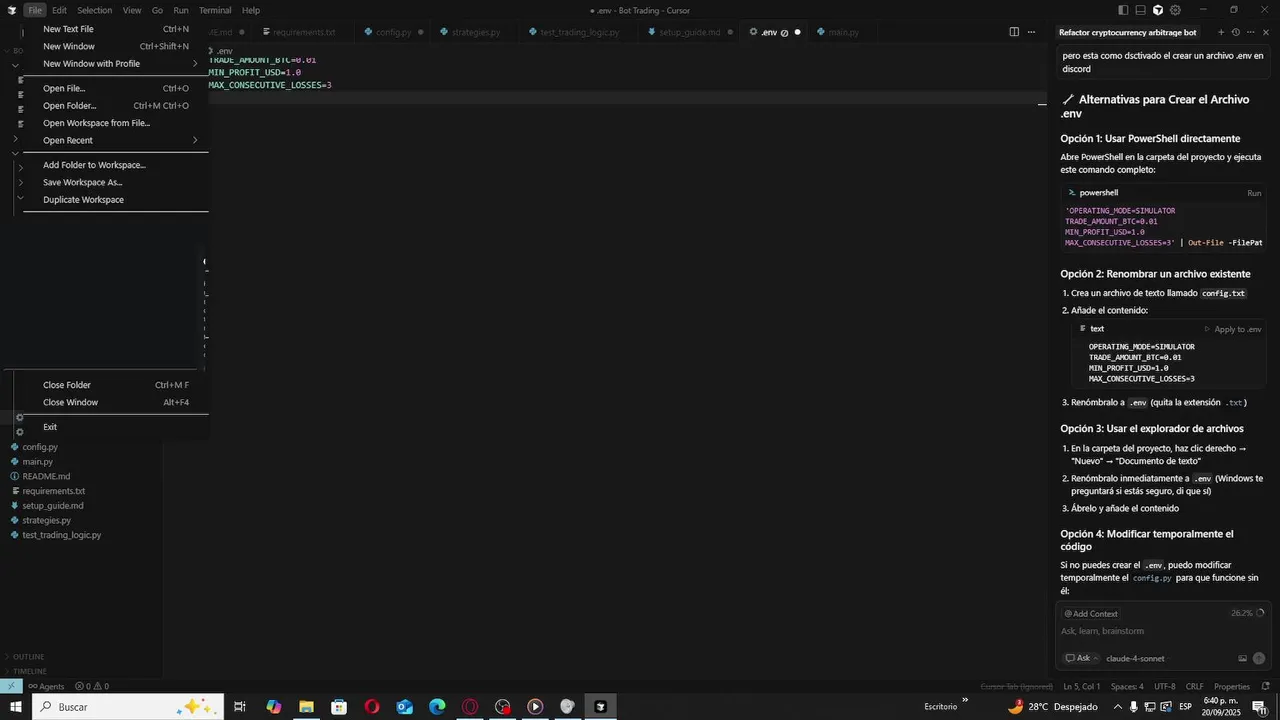
Task: Expand Open Recent submenu
Action: pos(116,141)
